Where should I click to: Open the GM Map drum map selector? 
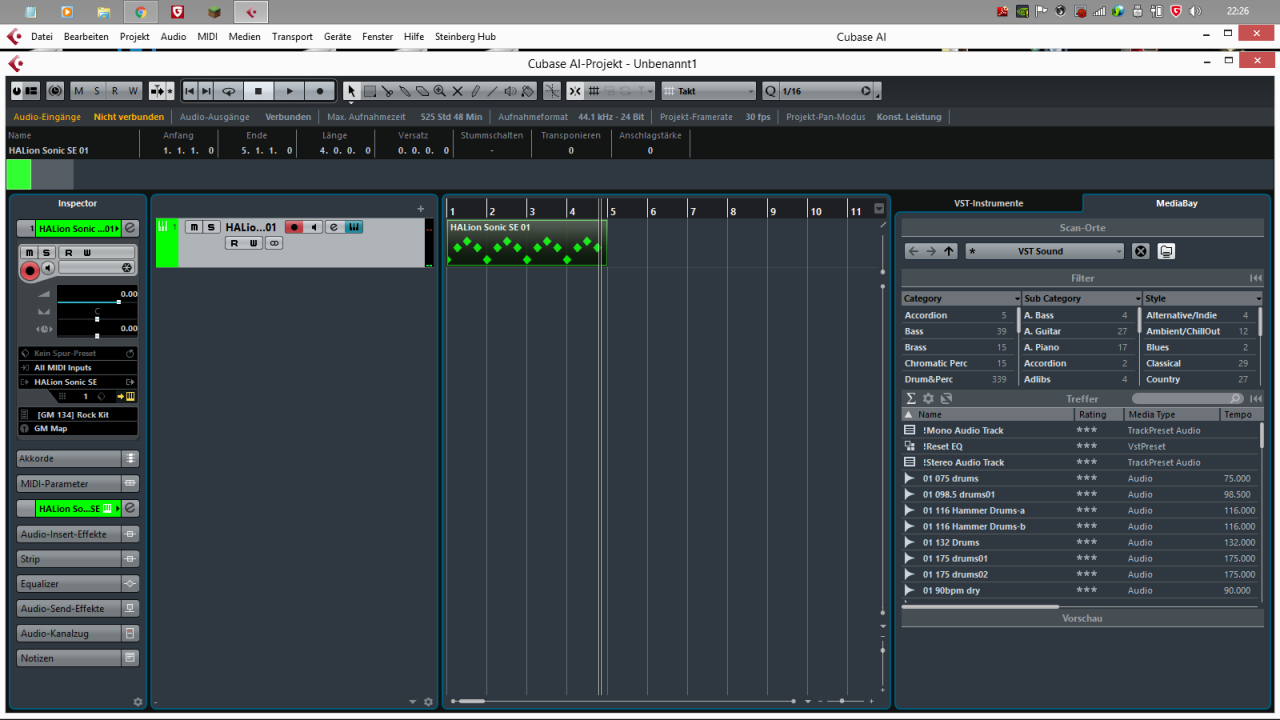(78, 428)
